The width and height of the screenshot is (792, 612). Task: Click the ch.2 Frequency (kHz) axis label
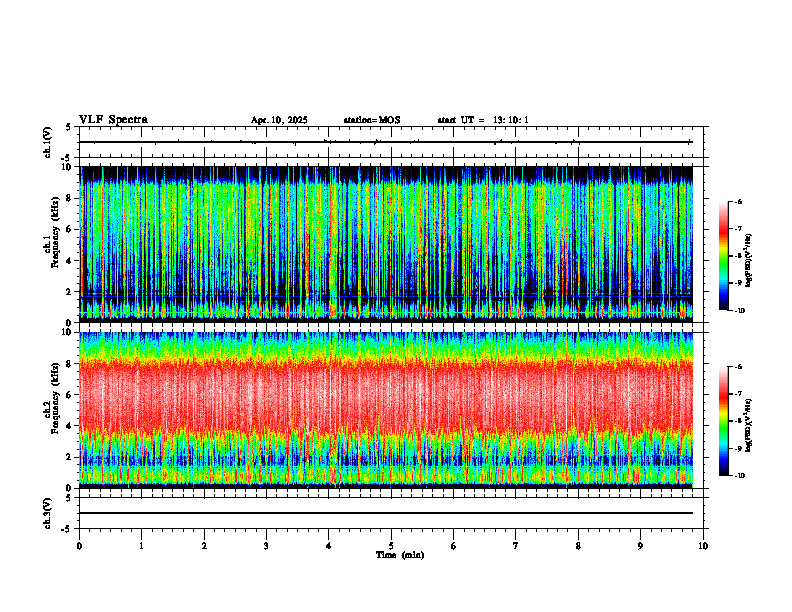(52, 398)
